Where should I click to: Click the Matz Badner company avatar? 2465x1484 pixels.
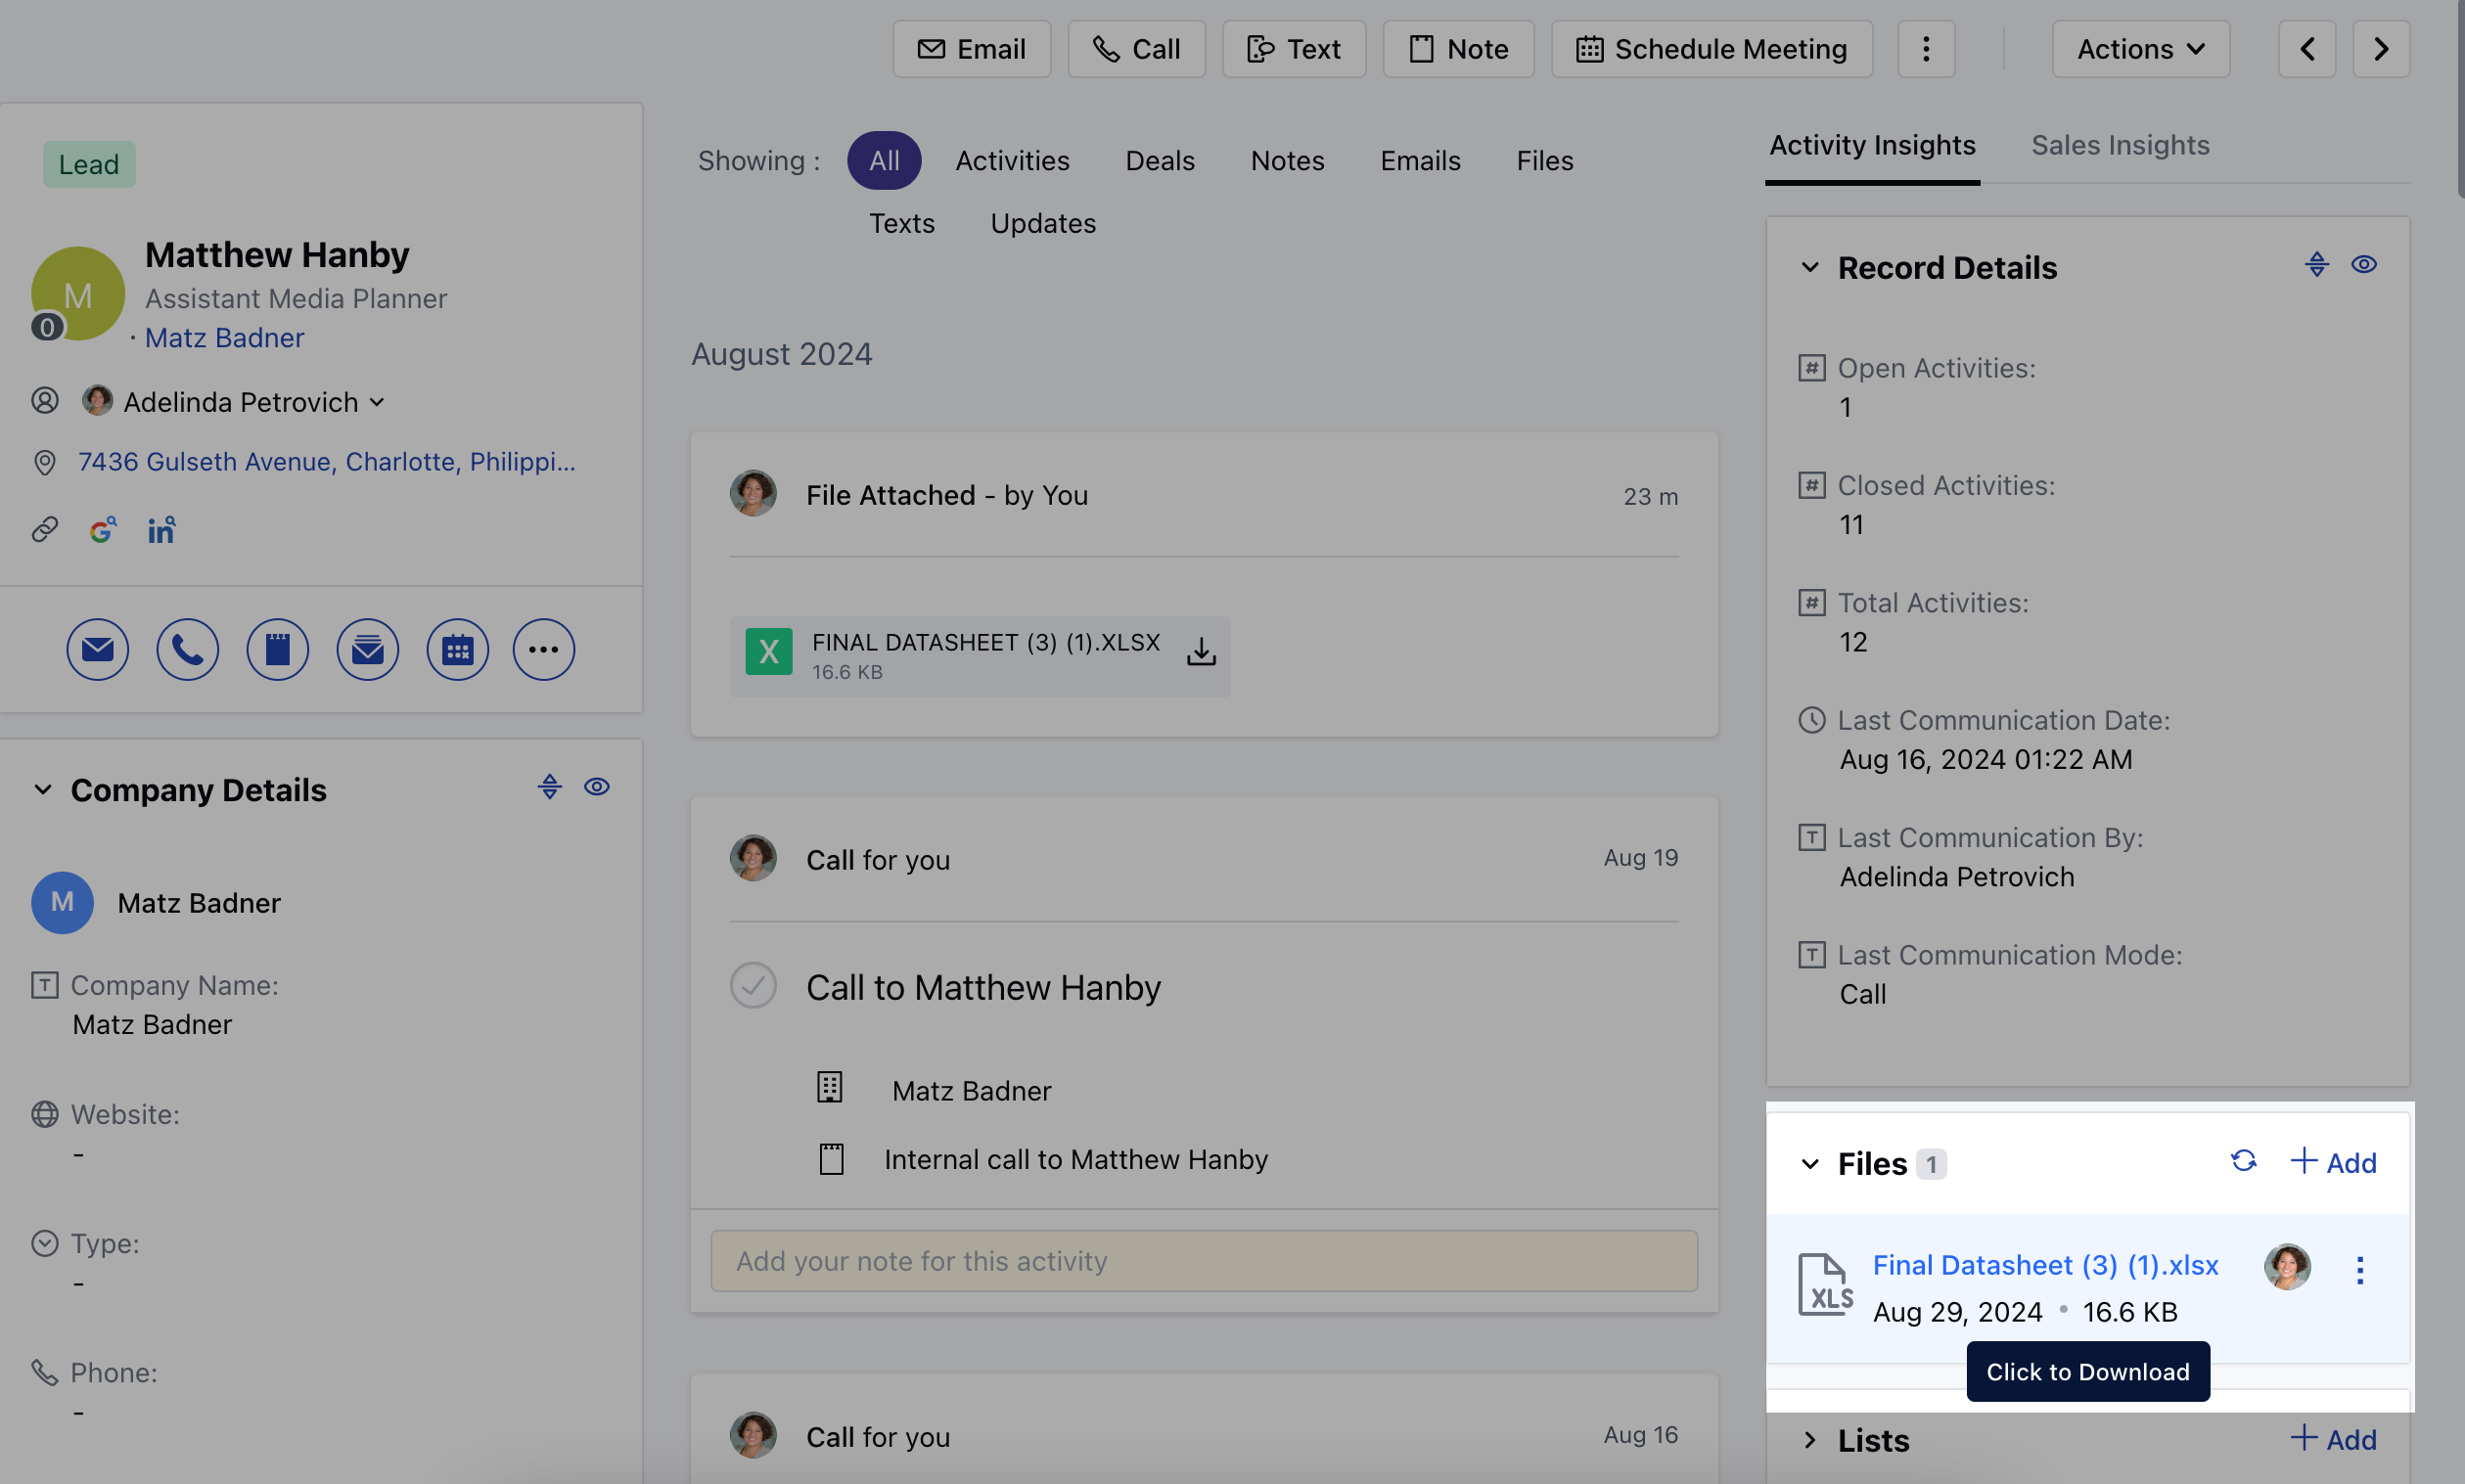pos(62,903)
